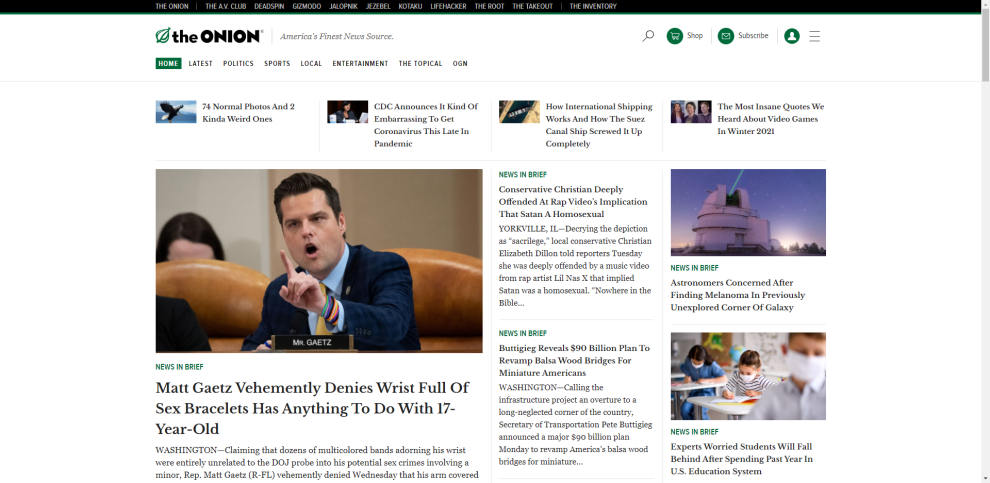Click the Shop text label
The width and height of the screenshot is (990, 483).
(x=695, y=36)
